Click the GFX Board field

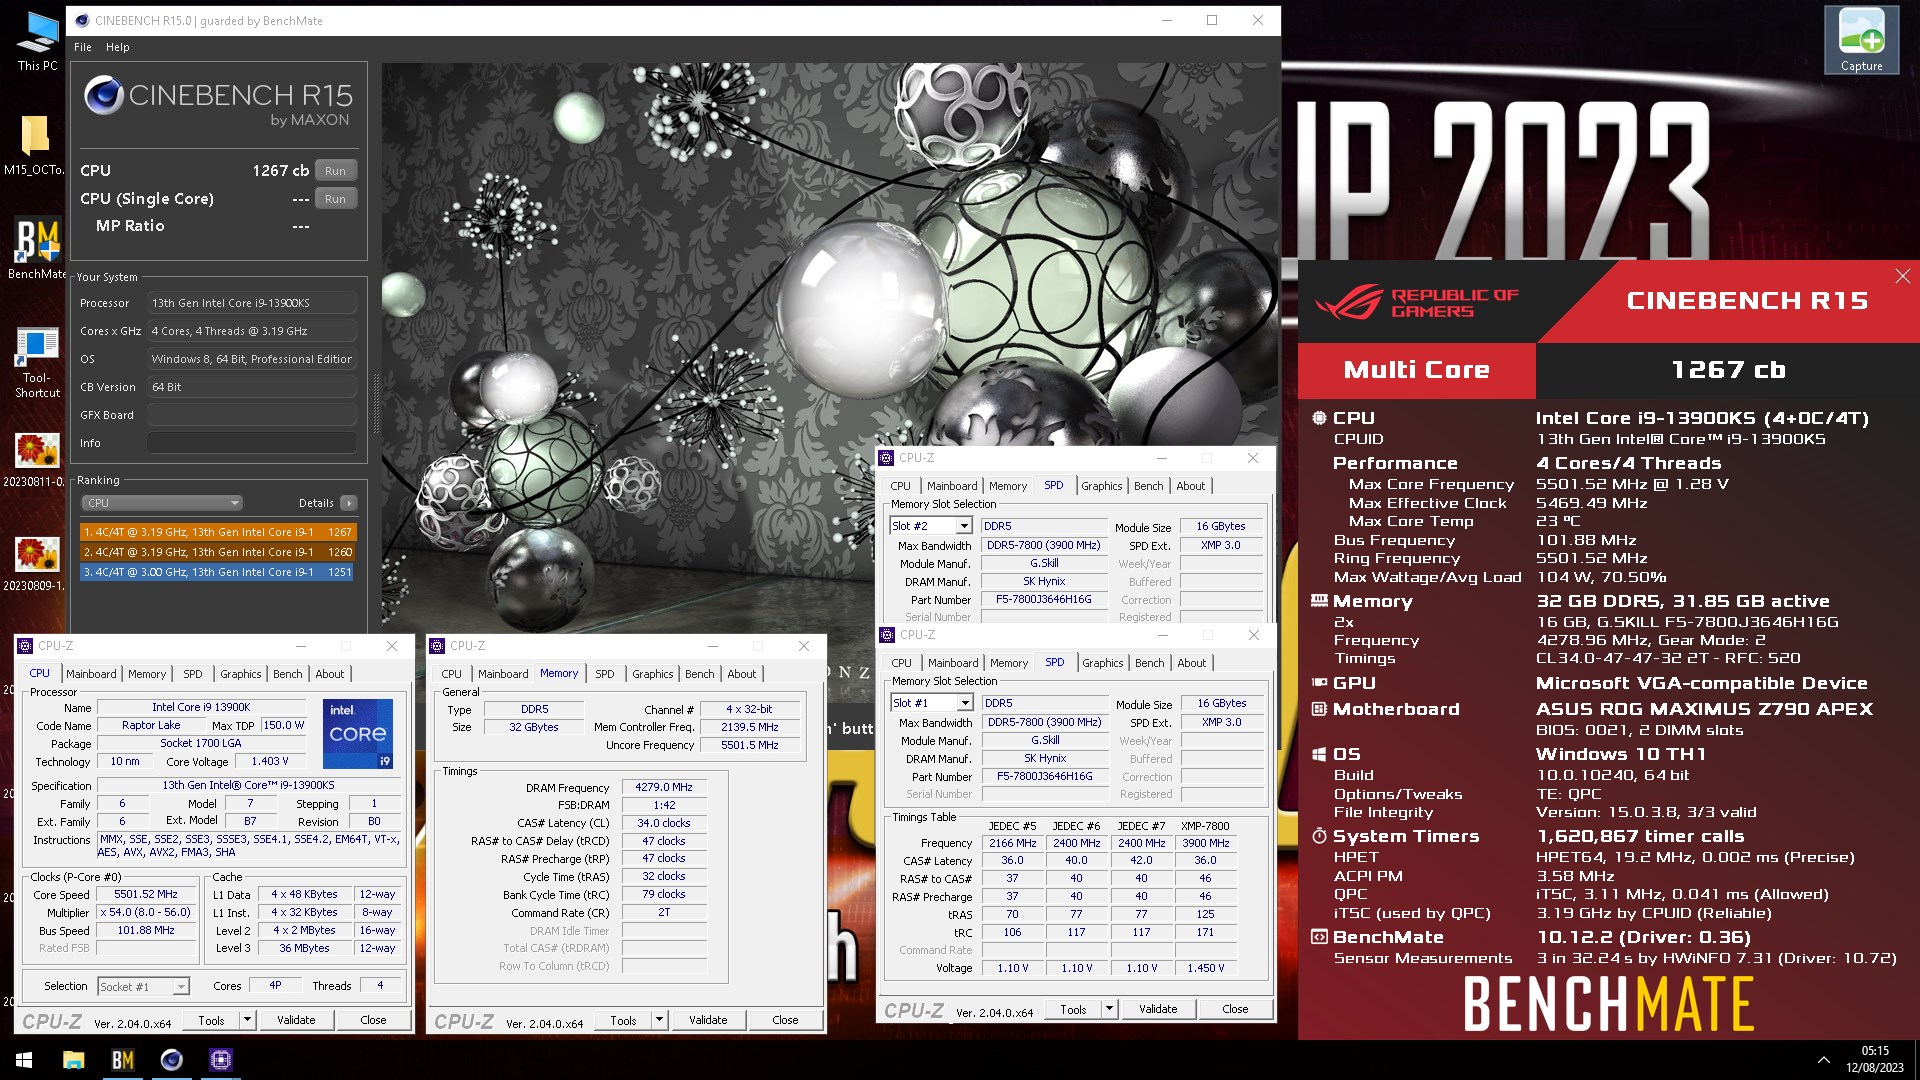click(x=252, y=415)
